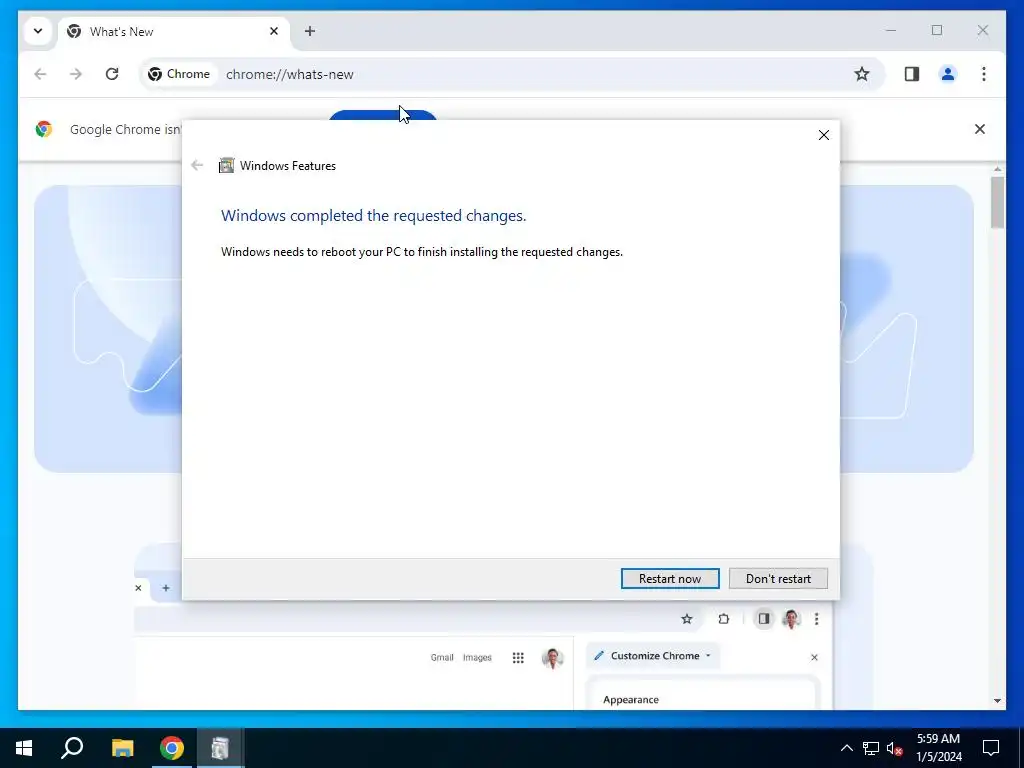Screen dimensions: 1024x768
Task: Click the Chrome site info chip
Action: click(179, 74)
